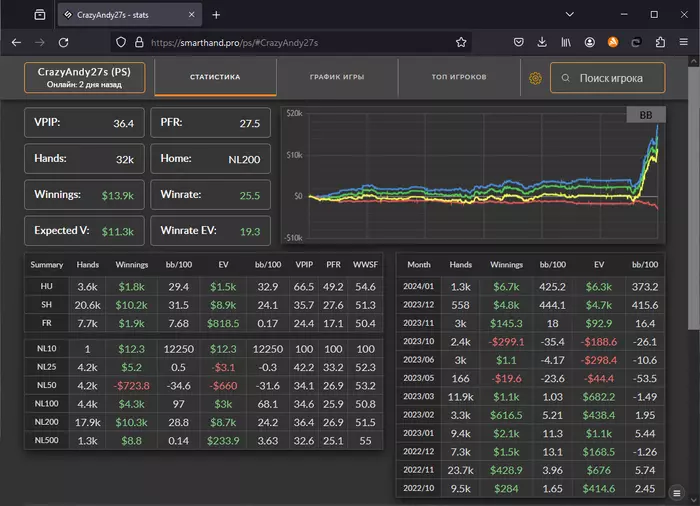The height and width of the screenshot is (506, 700).
Task: Open a new browser tab
Action: [x=216, y=15]
